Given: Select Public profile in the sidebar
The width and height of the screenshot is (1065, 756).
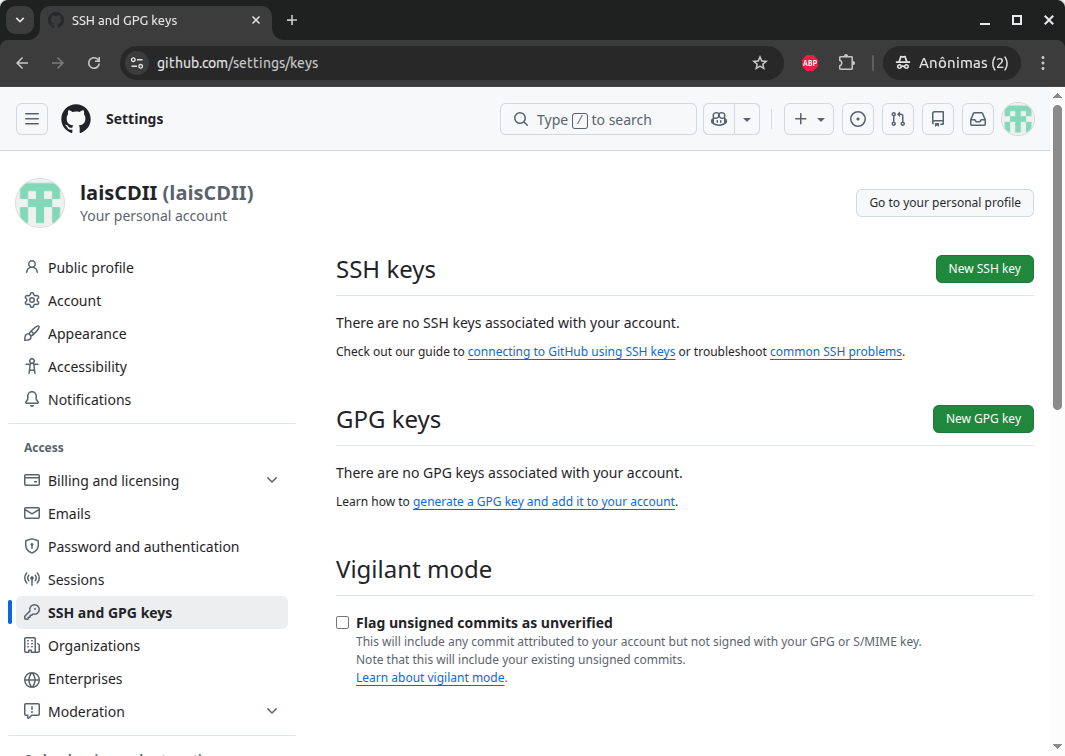Looking at the screenshot, I should click(x=90, y=268).
